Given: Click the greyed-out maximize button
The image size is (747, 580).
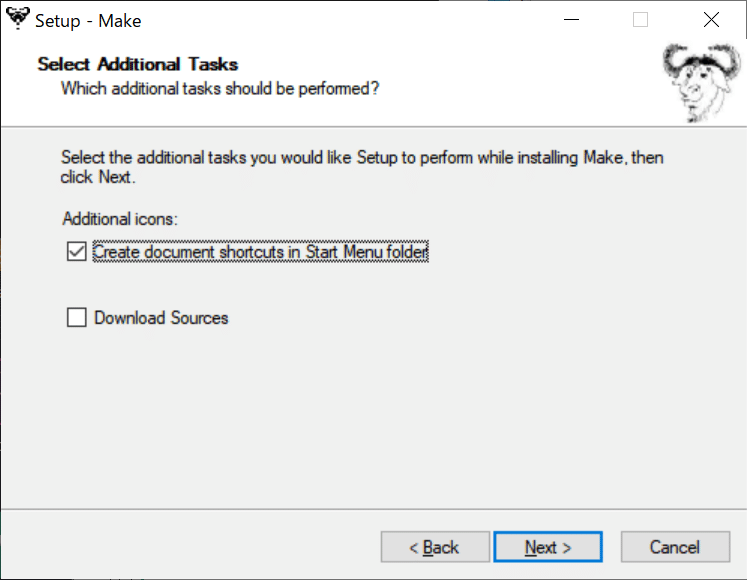Looking at the screenshot, I should 641,20.
